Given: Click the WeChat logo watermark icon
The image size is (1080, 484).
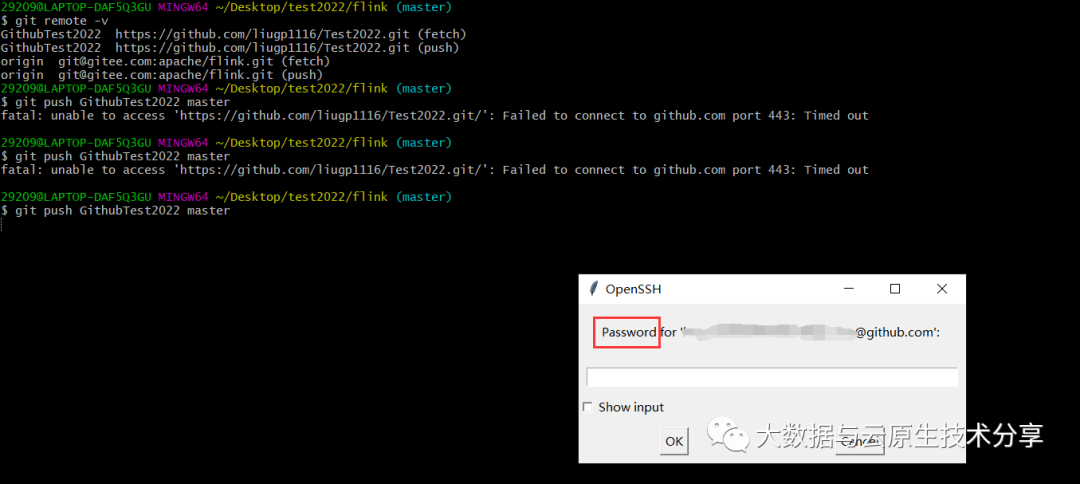Looking at the screenshot, I should (727, 433).
